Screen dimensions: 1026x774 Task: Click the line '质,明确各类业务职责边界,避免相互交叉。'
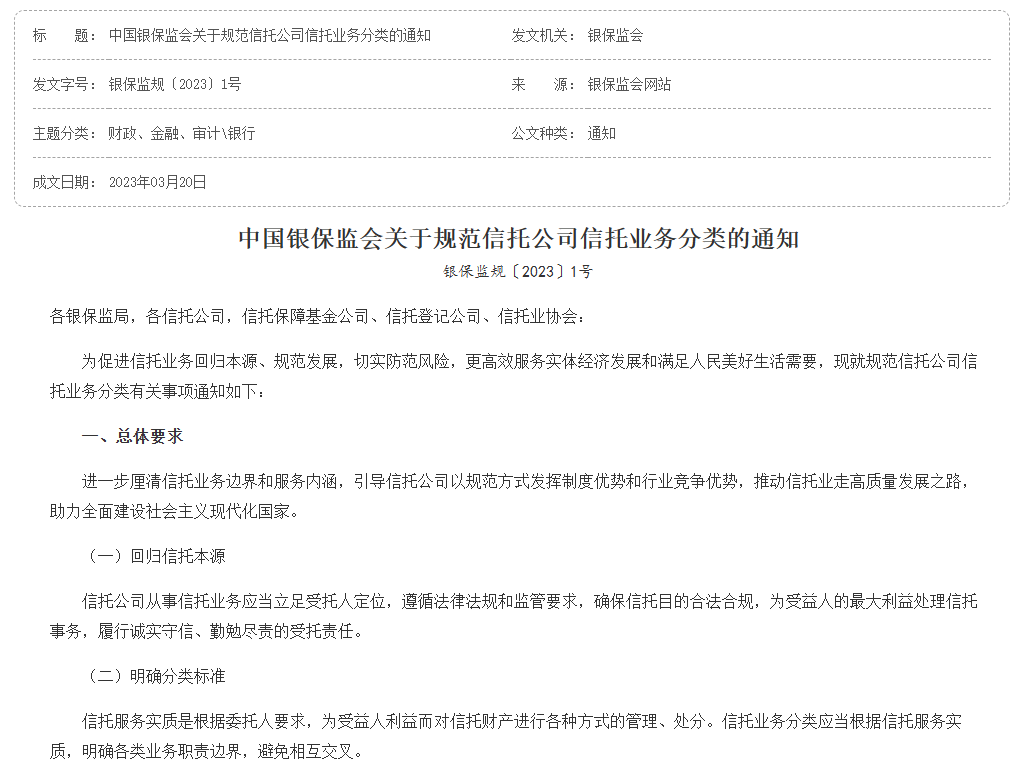tap(207, 752)
